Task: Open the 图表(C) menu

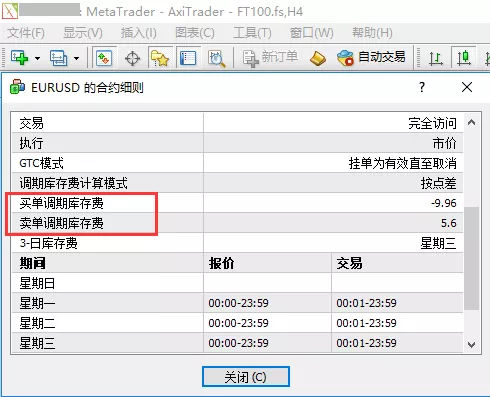Action: click(195, 33)
